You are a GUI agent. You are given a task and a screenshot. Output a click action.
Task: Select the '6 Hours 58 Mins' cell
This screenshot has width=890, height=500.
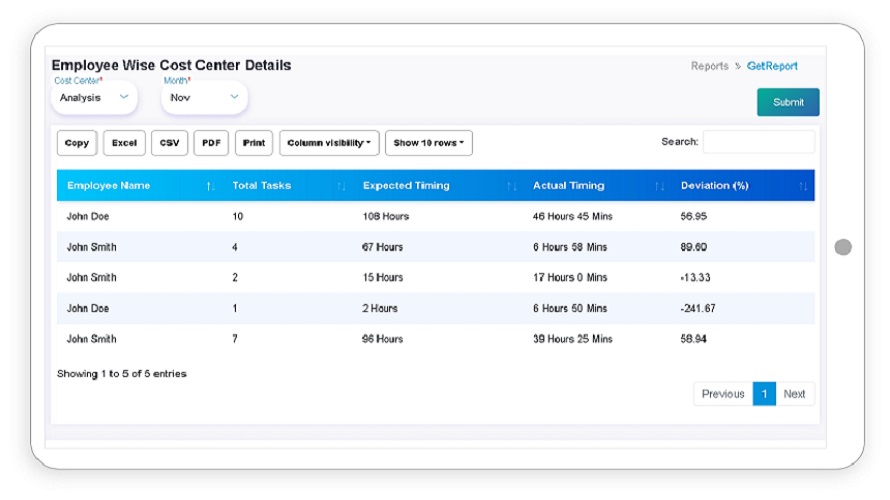point(570,247)
